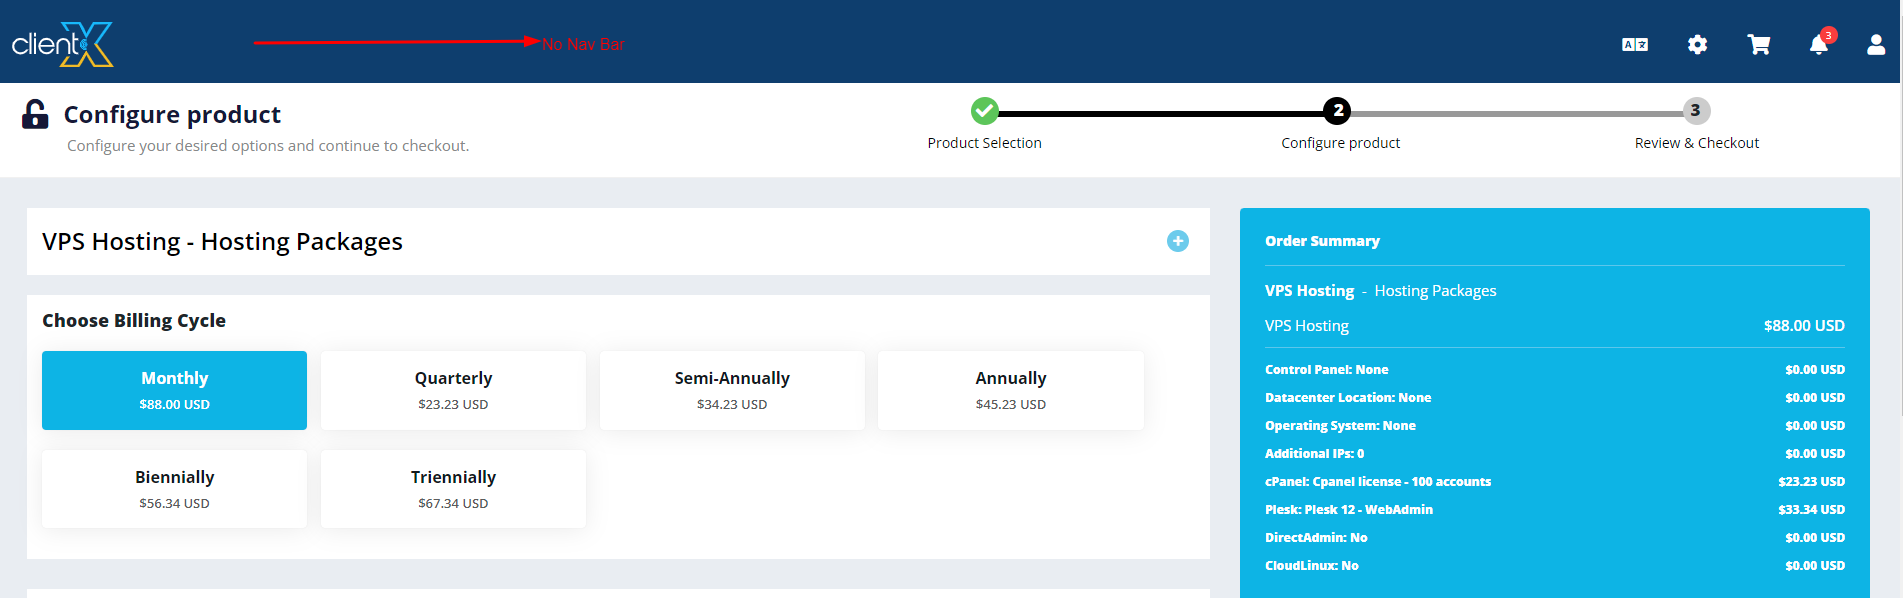This screenshot has width=1903, height=598.
Task: Click the padlock icon beside Configure product
Action: click(x=35, y=115)
